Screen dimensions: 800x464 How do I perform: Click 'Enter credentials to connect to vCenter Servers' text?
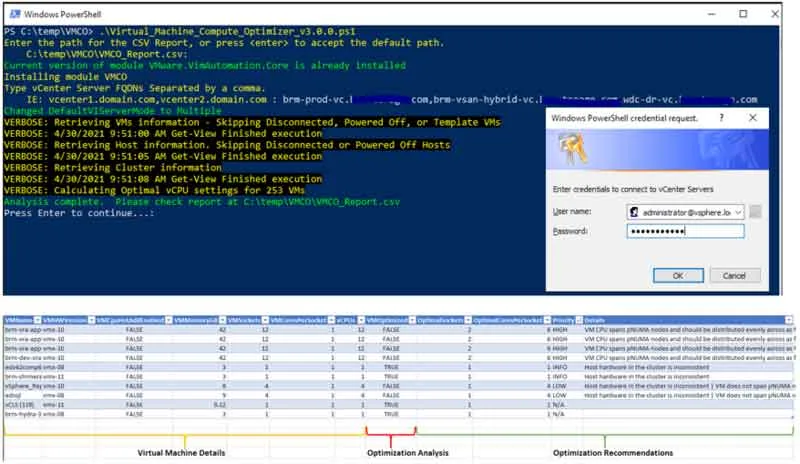coord(633,189)
